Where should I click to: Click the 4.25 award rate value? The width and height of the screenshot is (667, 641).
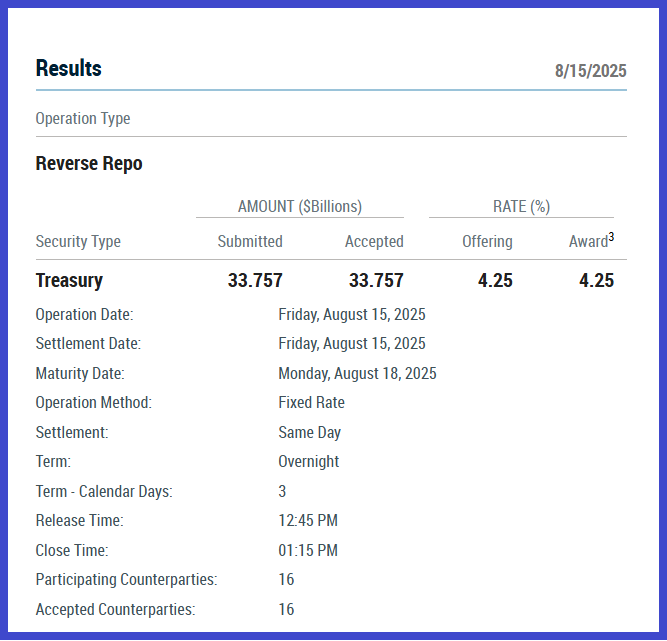pyautogui.click(x=596, y=281)
